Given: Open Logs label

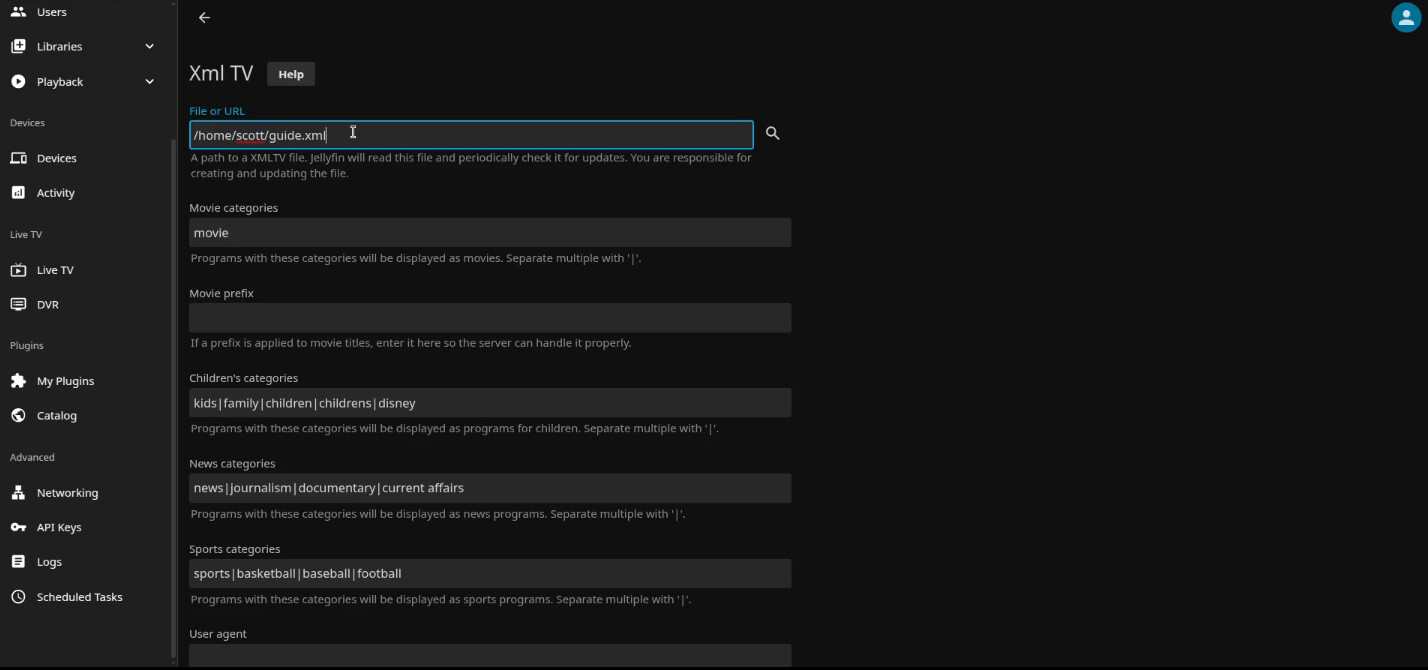Looking at the screenshot, I should [x=49, y=562].
